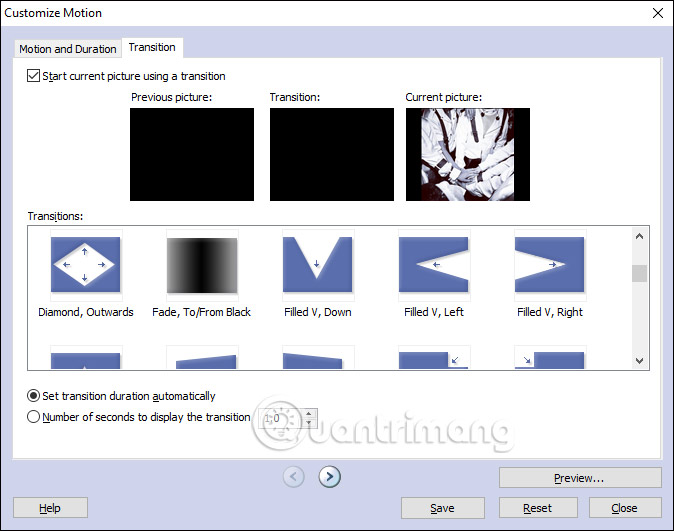Increase transition seconds with up spinner

click(309, 414)
